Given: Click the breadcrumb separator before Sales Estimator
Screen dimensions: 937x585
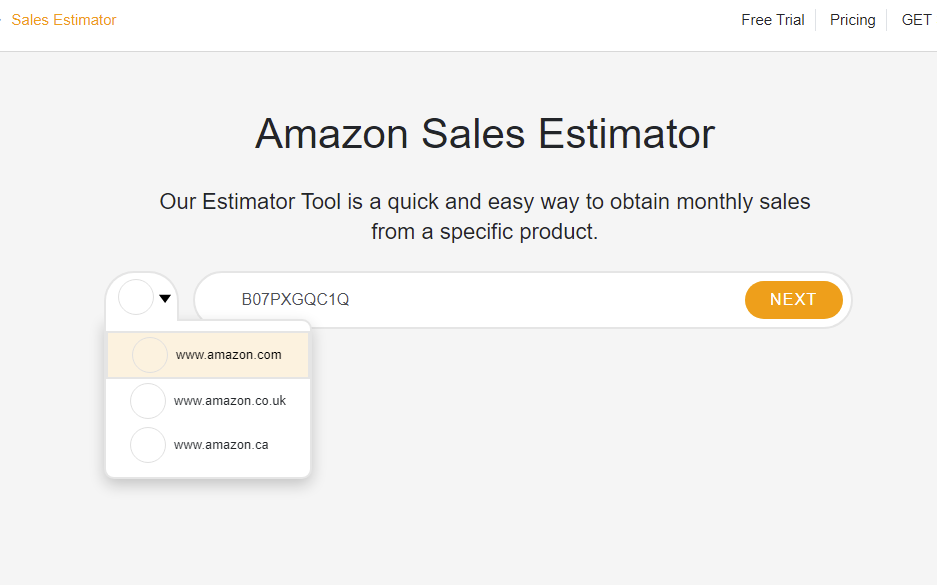Looking at the screenshot, I should (2, 20).
